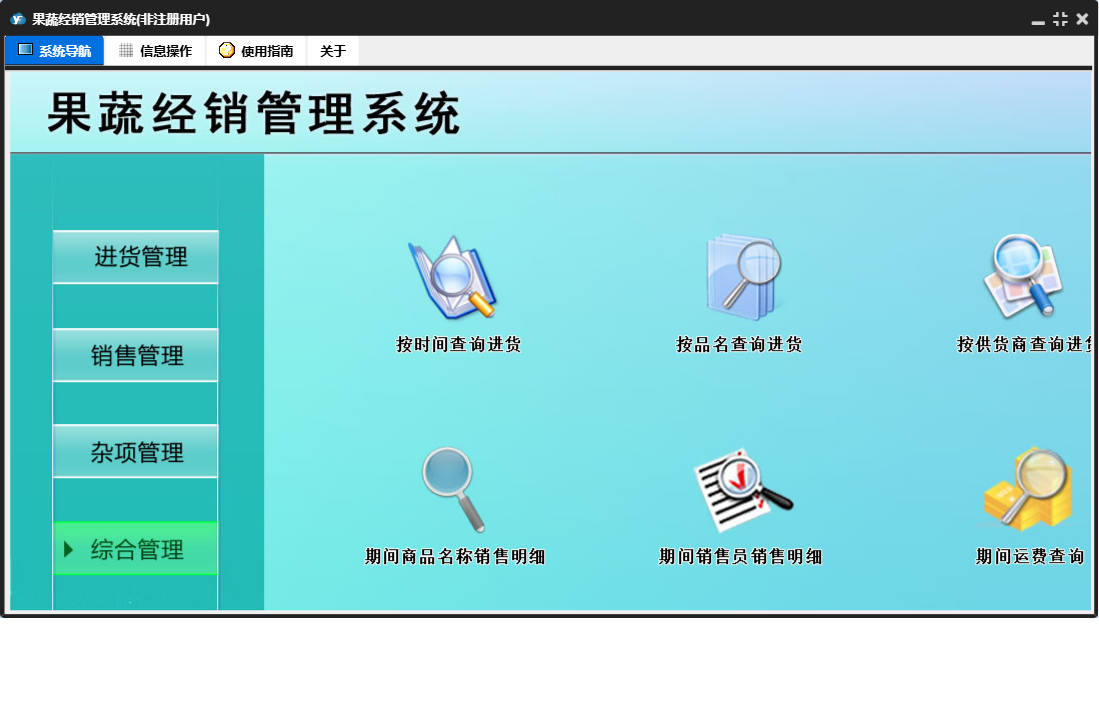The image size is (1099, 723).
Task: Switch to the 信息操作 tab
Action: [156, 50]
